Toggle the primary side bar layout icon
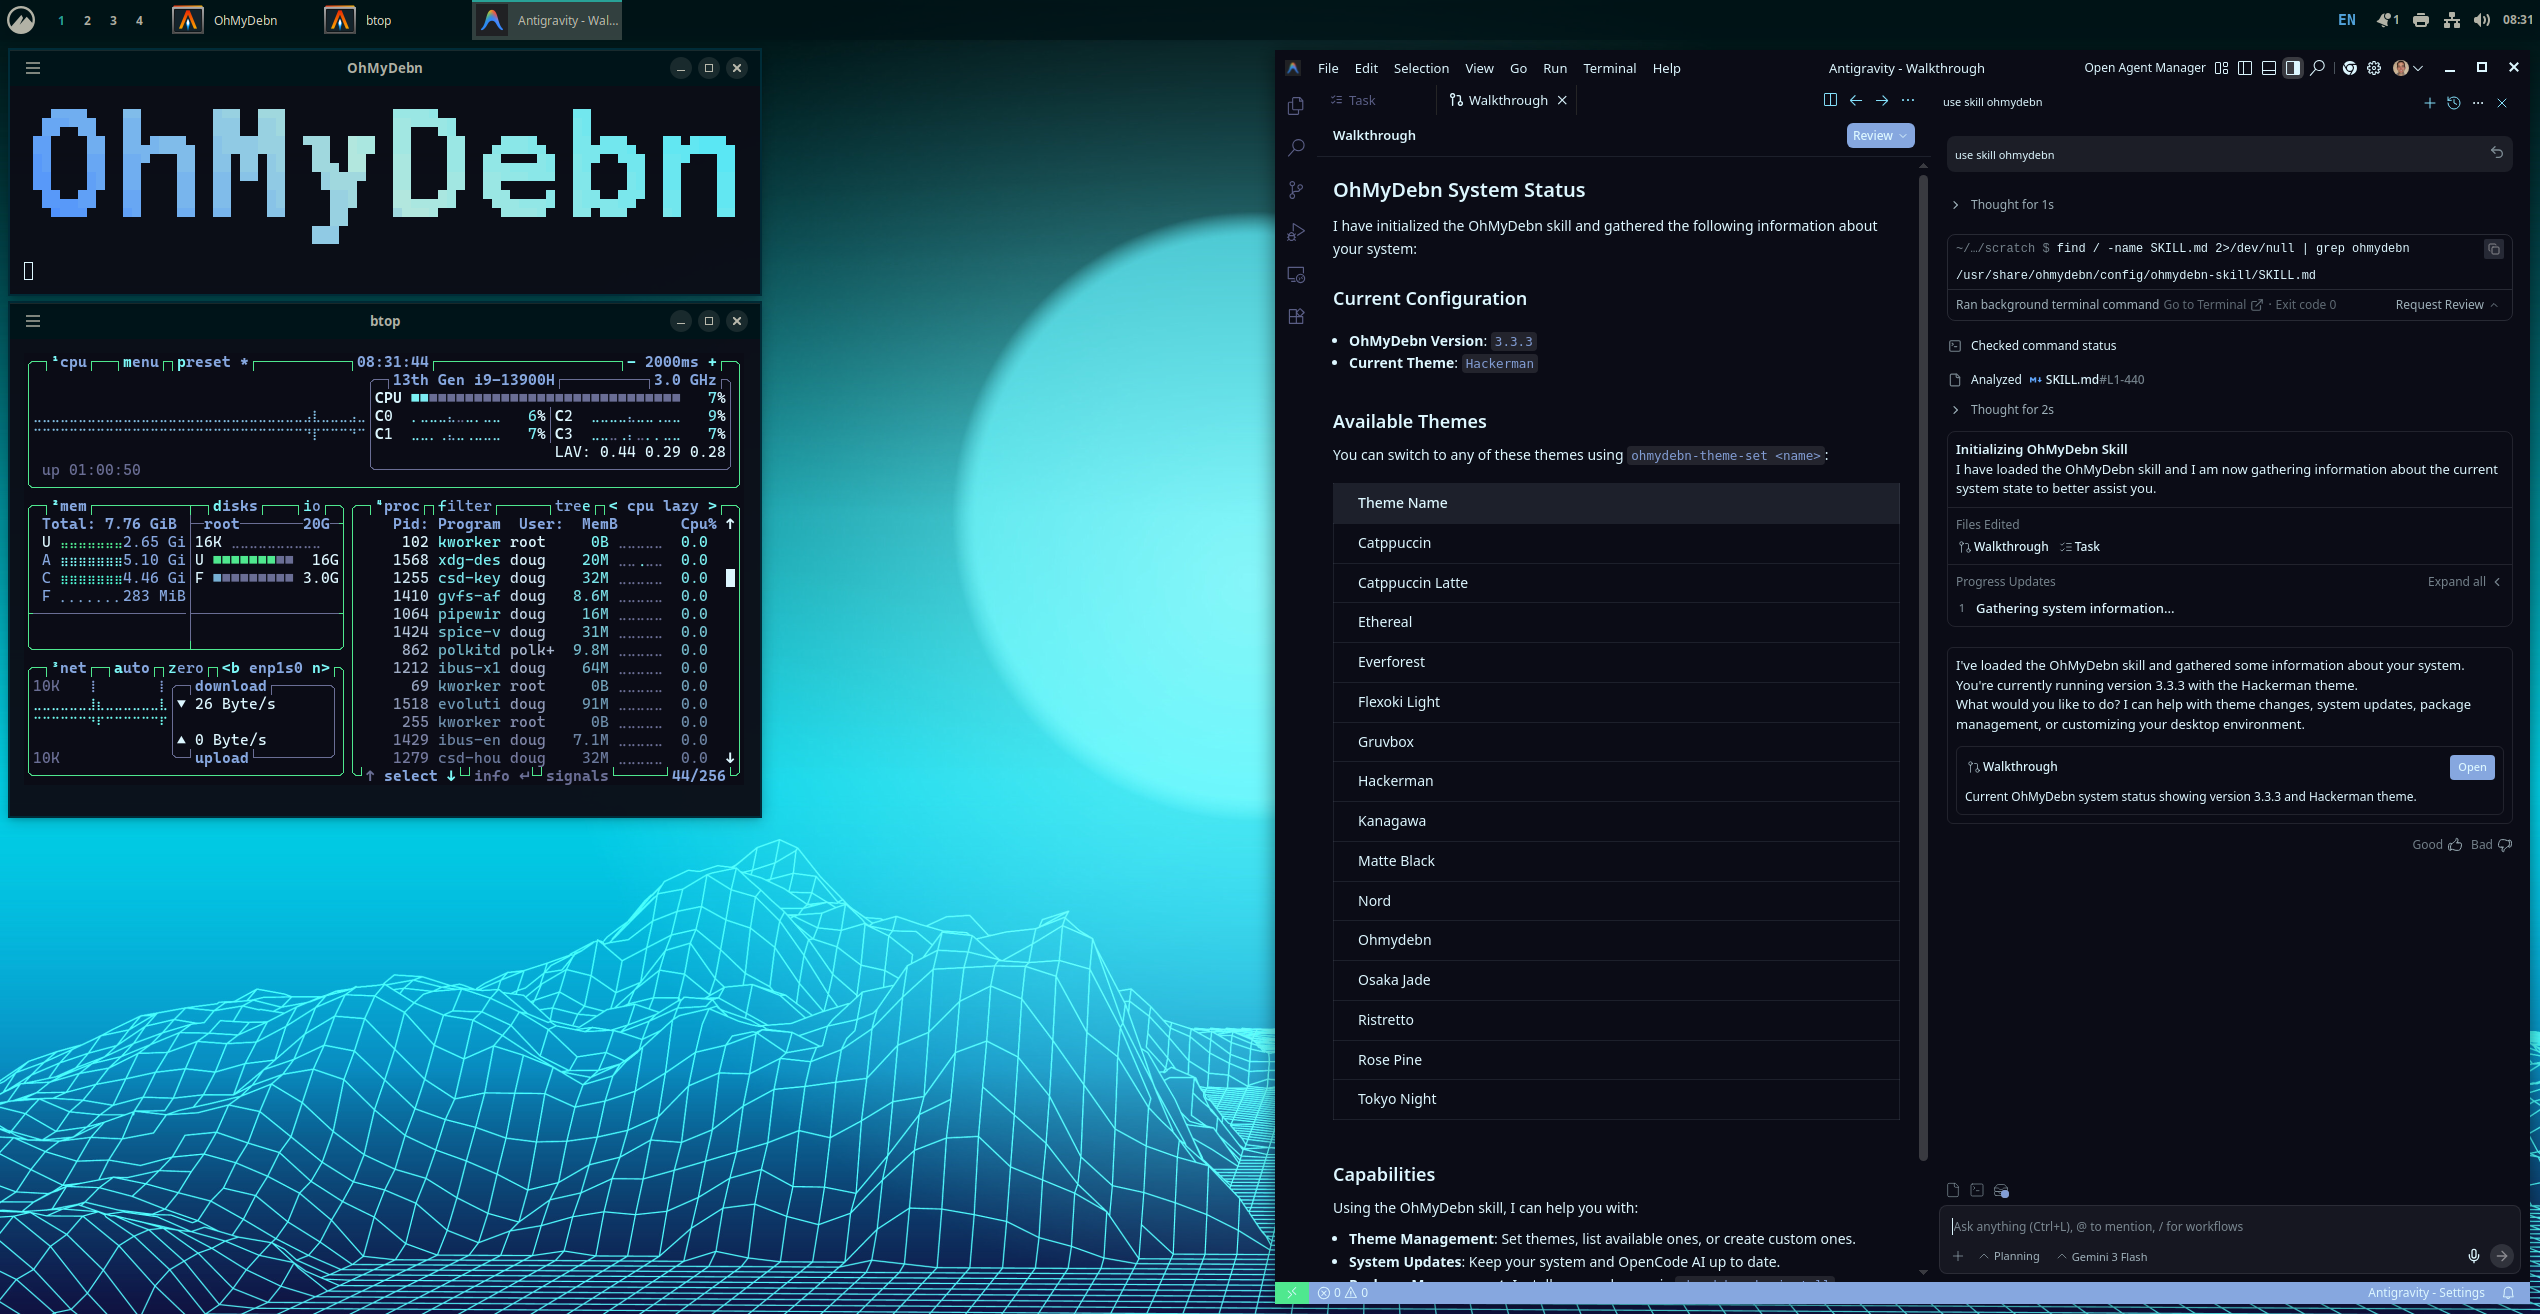 [2244, 68]
